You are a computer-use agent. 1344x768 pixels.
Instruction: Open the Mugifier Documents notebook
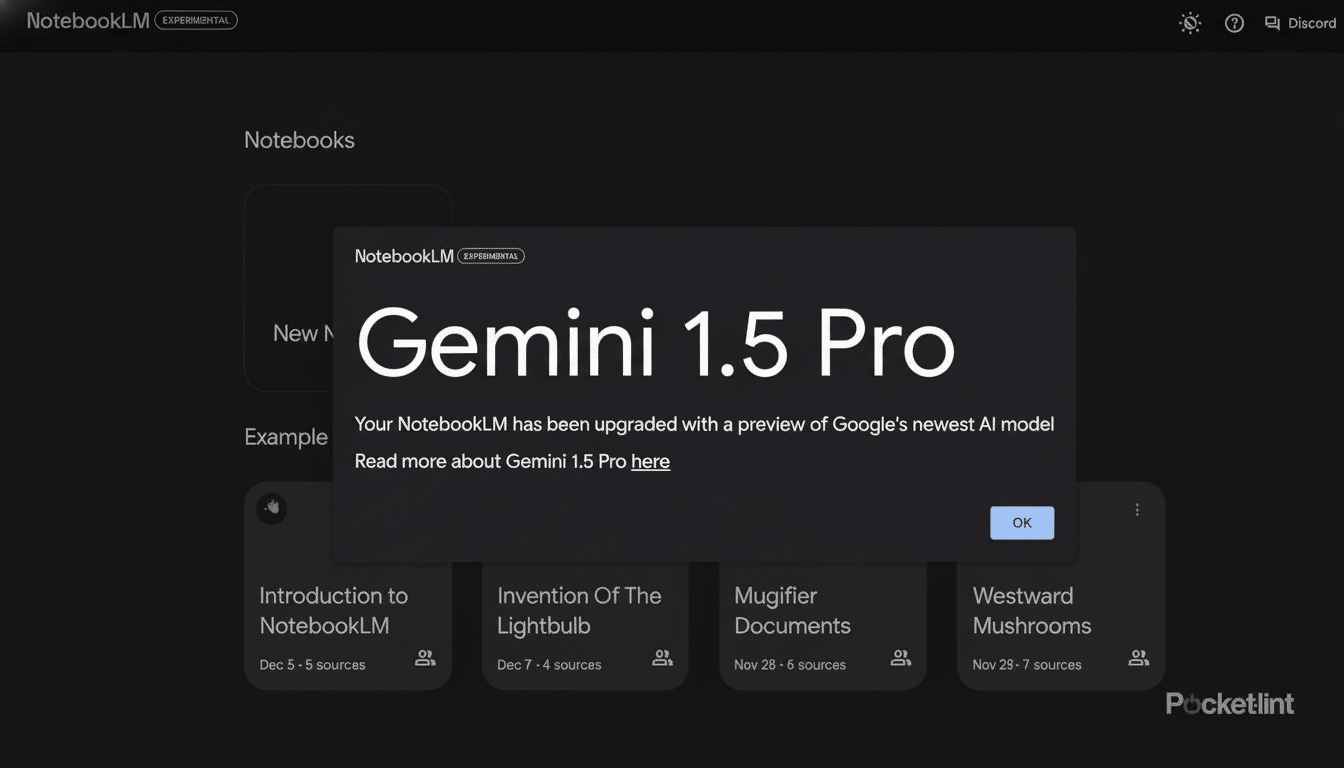point(792,610)
